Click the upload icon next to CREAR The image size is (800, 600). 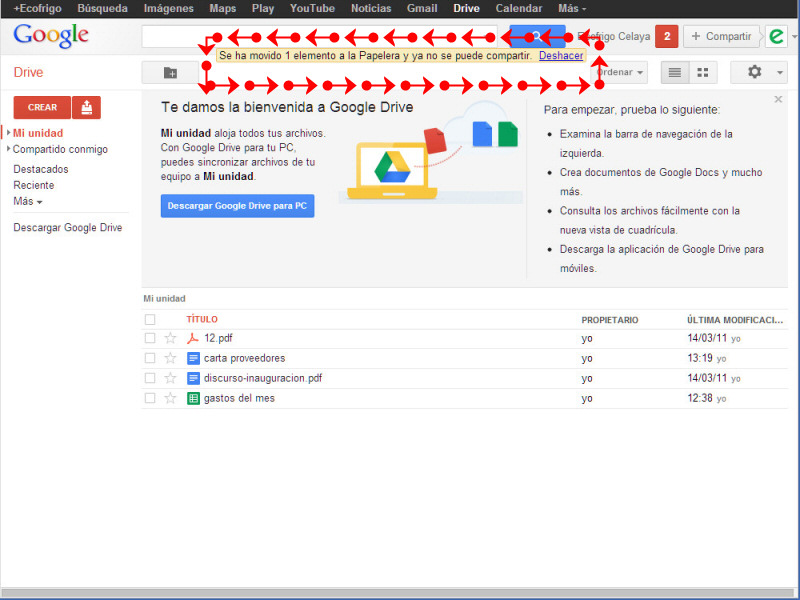(x=87, y=107)
